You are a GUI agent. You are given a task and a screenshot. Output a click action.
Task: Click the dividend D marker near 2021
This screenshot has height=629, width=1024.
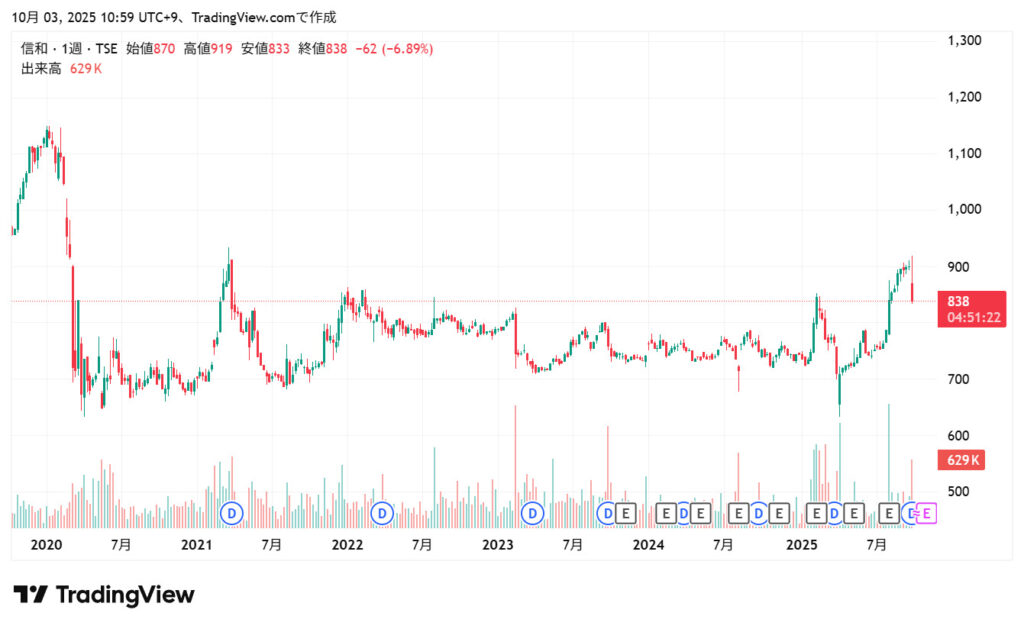pos(232,513)
